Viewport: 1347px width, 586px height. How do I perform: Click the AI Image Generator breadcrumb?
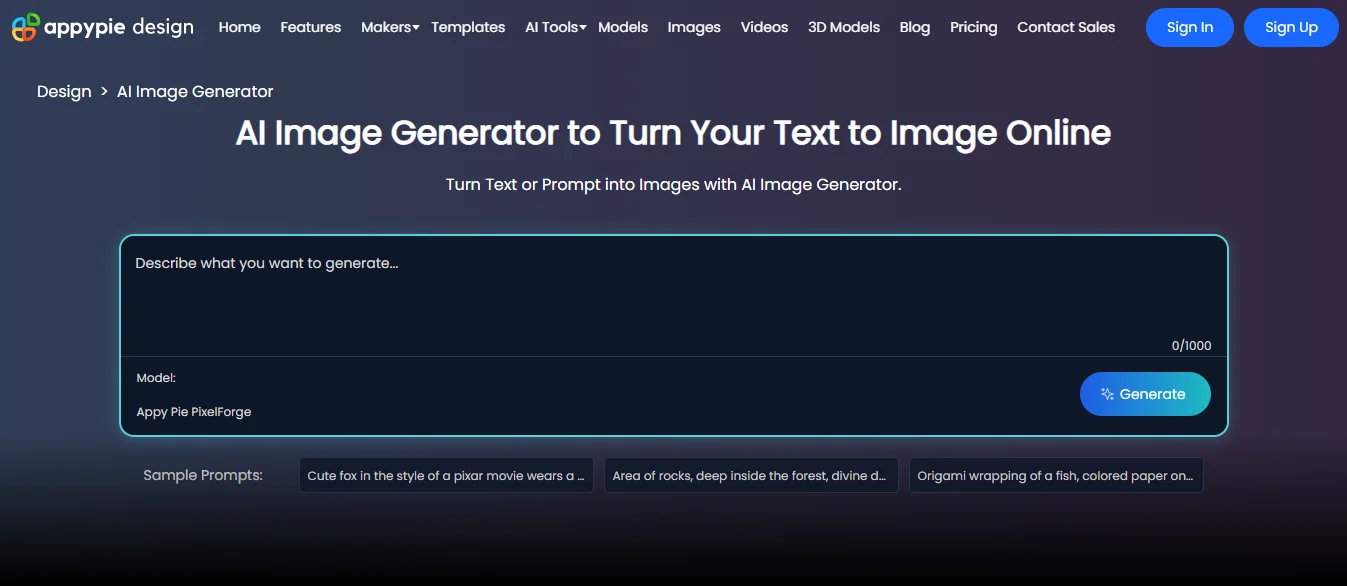pyautogui.click(x=195, y=91)
